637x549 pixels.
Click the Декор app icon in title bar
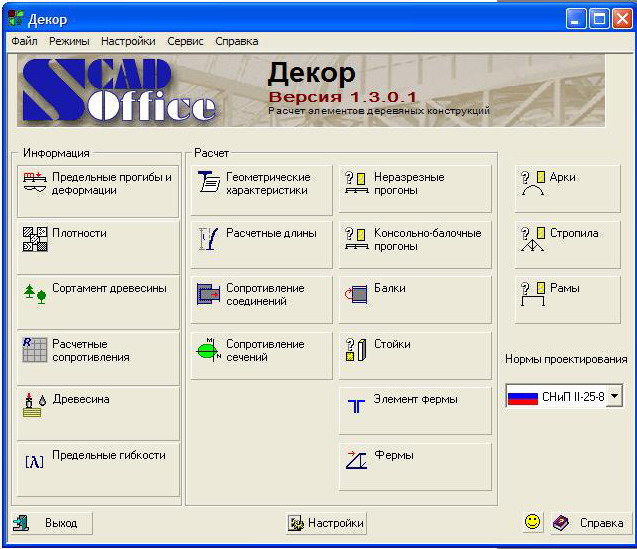tap(15, 19)
